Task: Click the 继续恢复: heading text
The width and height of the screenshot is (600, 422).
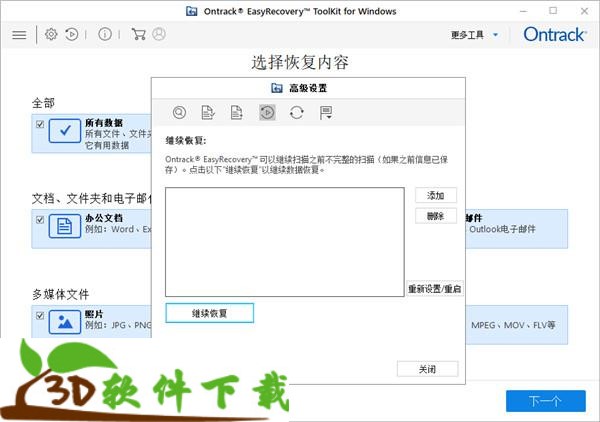Action: click(186, 141)
